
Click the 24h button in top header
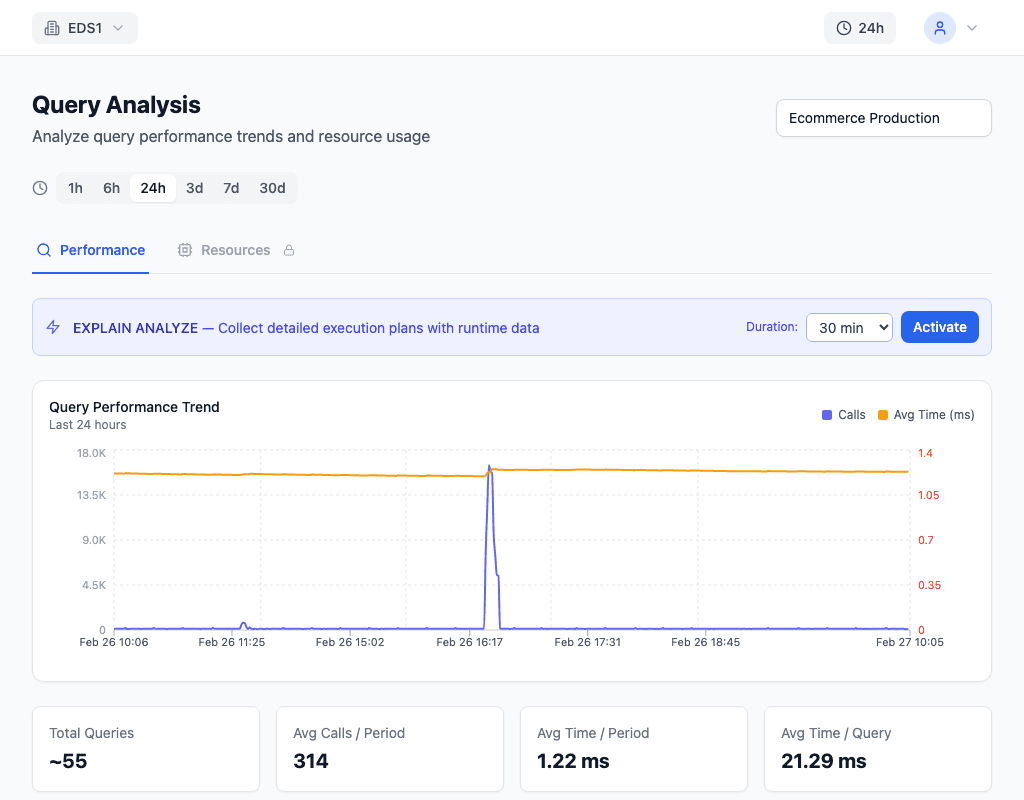(860, 28)
